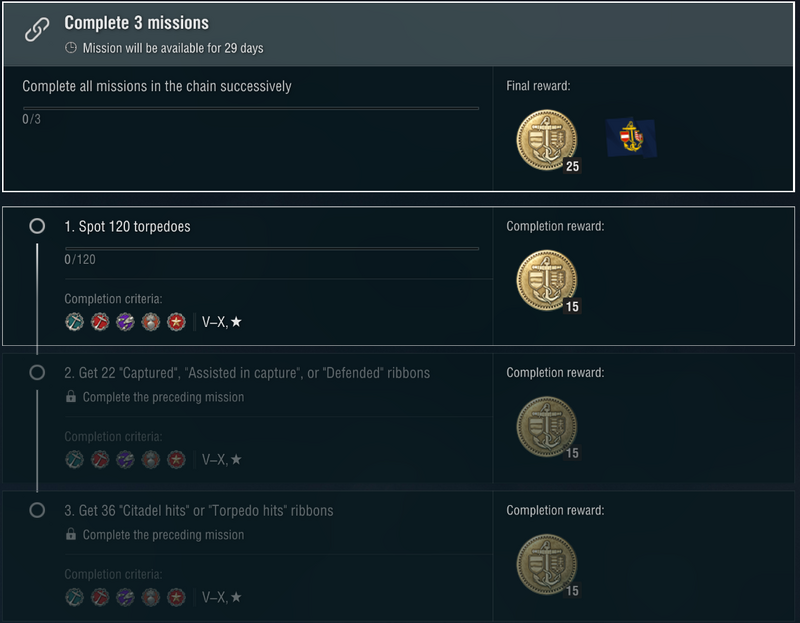
Task: Select the circle marker for mission 2
Action: [x=37, y=372]
